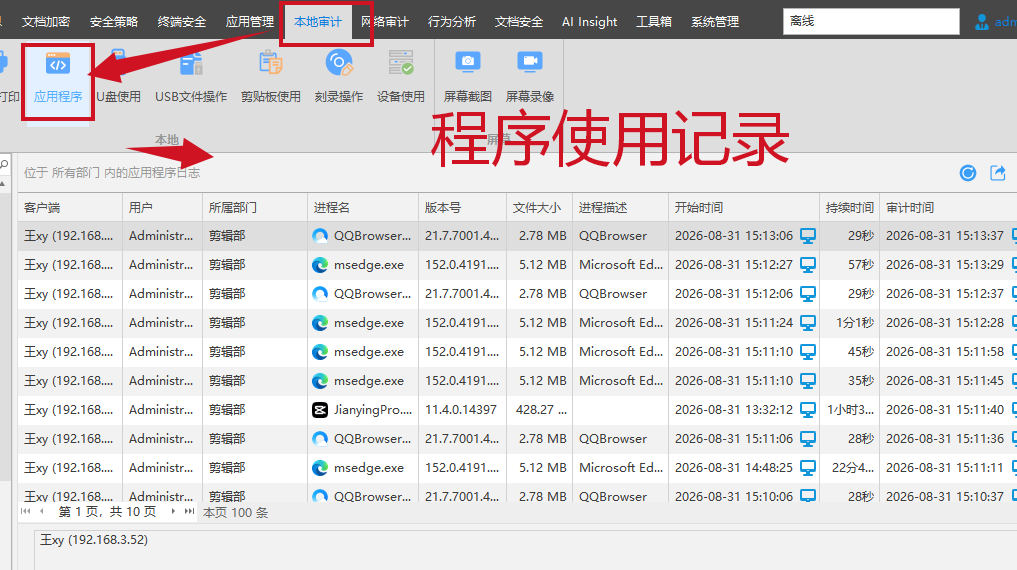Select the 1分1秒 duration cell
The height and width of the screenshot is (570, 1017).
pos(854,323)
